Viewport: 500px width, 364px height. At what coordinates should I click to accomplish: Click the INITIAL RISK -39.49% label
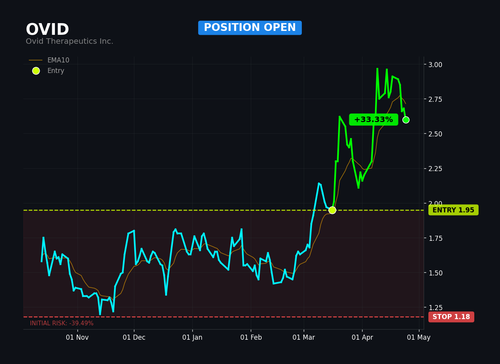(61, 323)
